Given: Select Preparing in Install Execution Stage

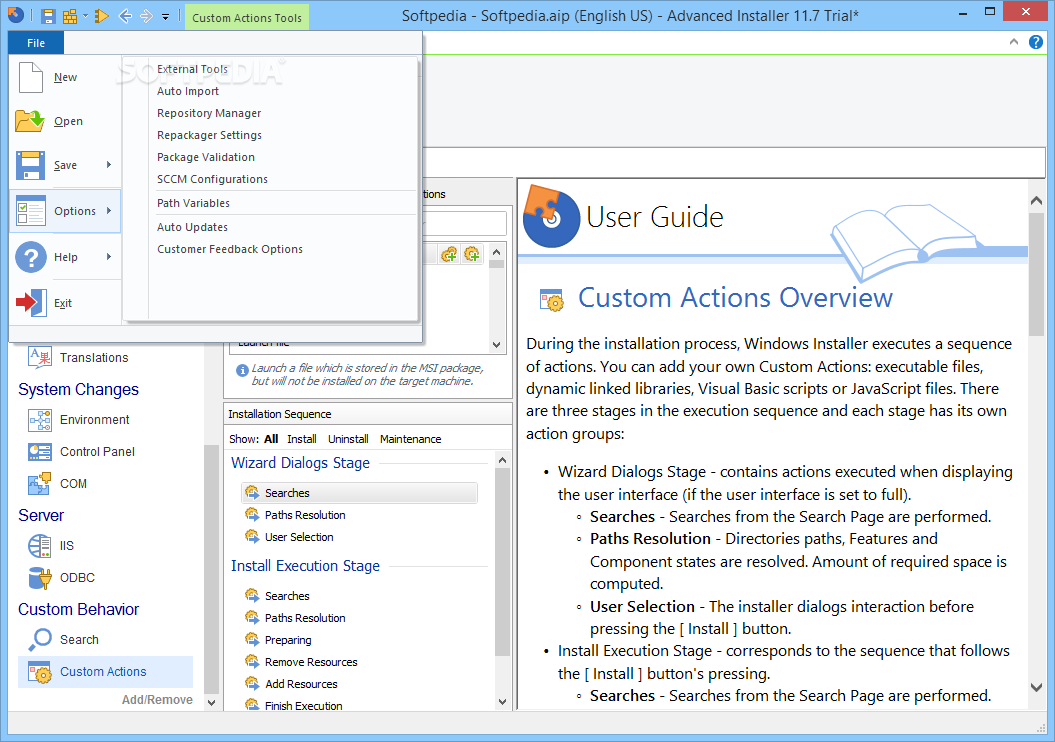Looking at the screenshot, I should click(x=288, y=640).
